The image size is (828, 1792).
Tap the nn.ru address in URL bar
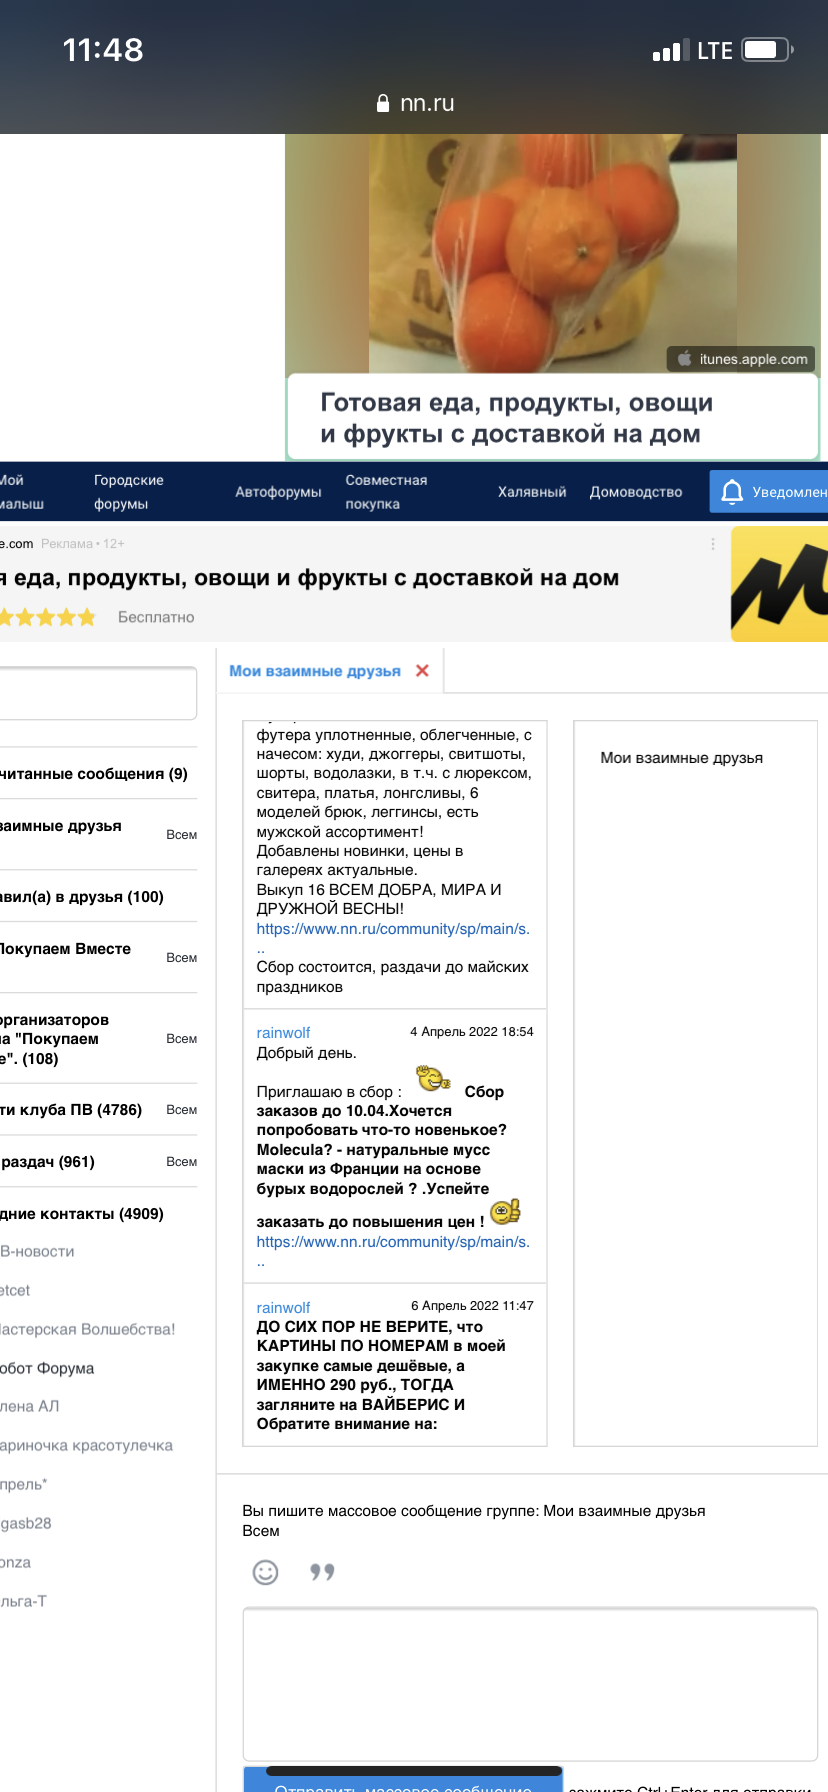[x=427, y=104]
